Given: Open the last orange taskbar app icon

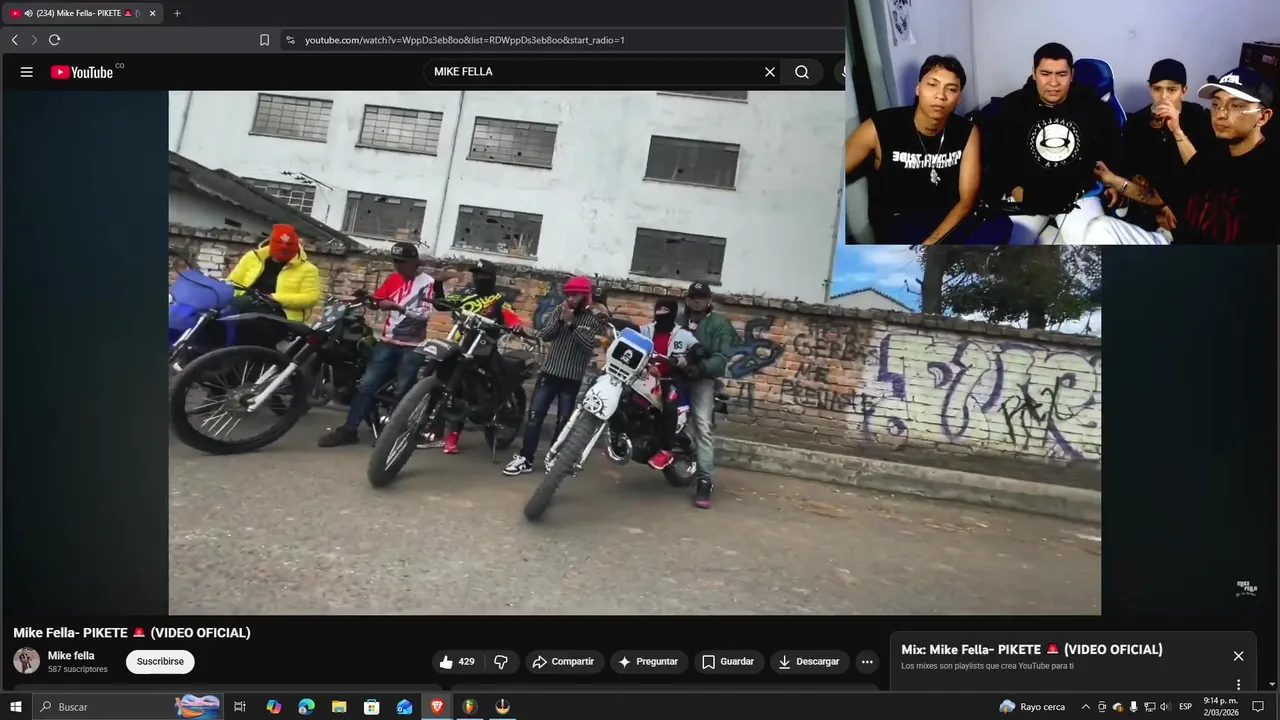Looking at the screenshot, I should 502,707.
